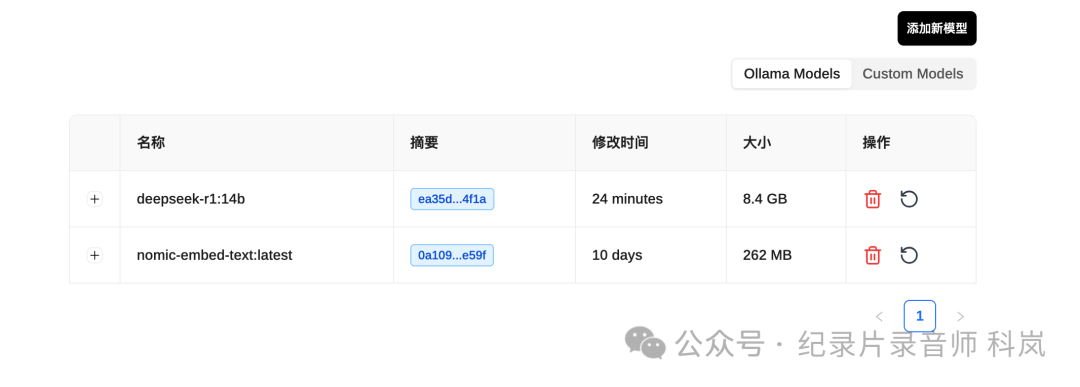1080x387 pixels.
Task: Go to the previous page arrow
Action: point(879,317)
